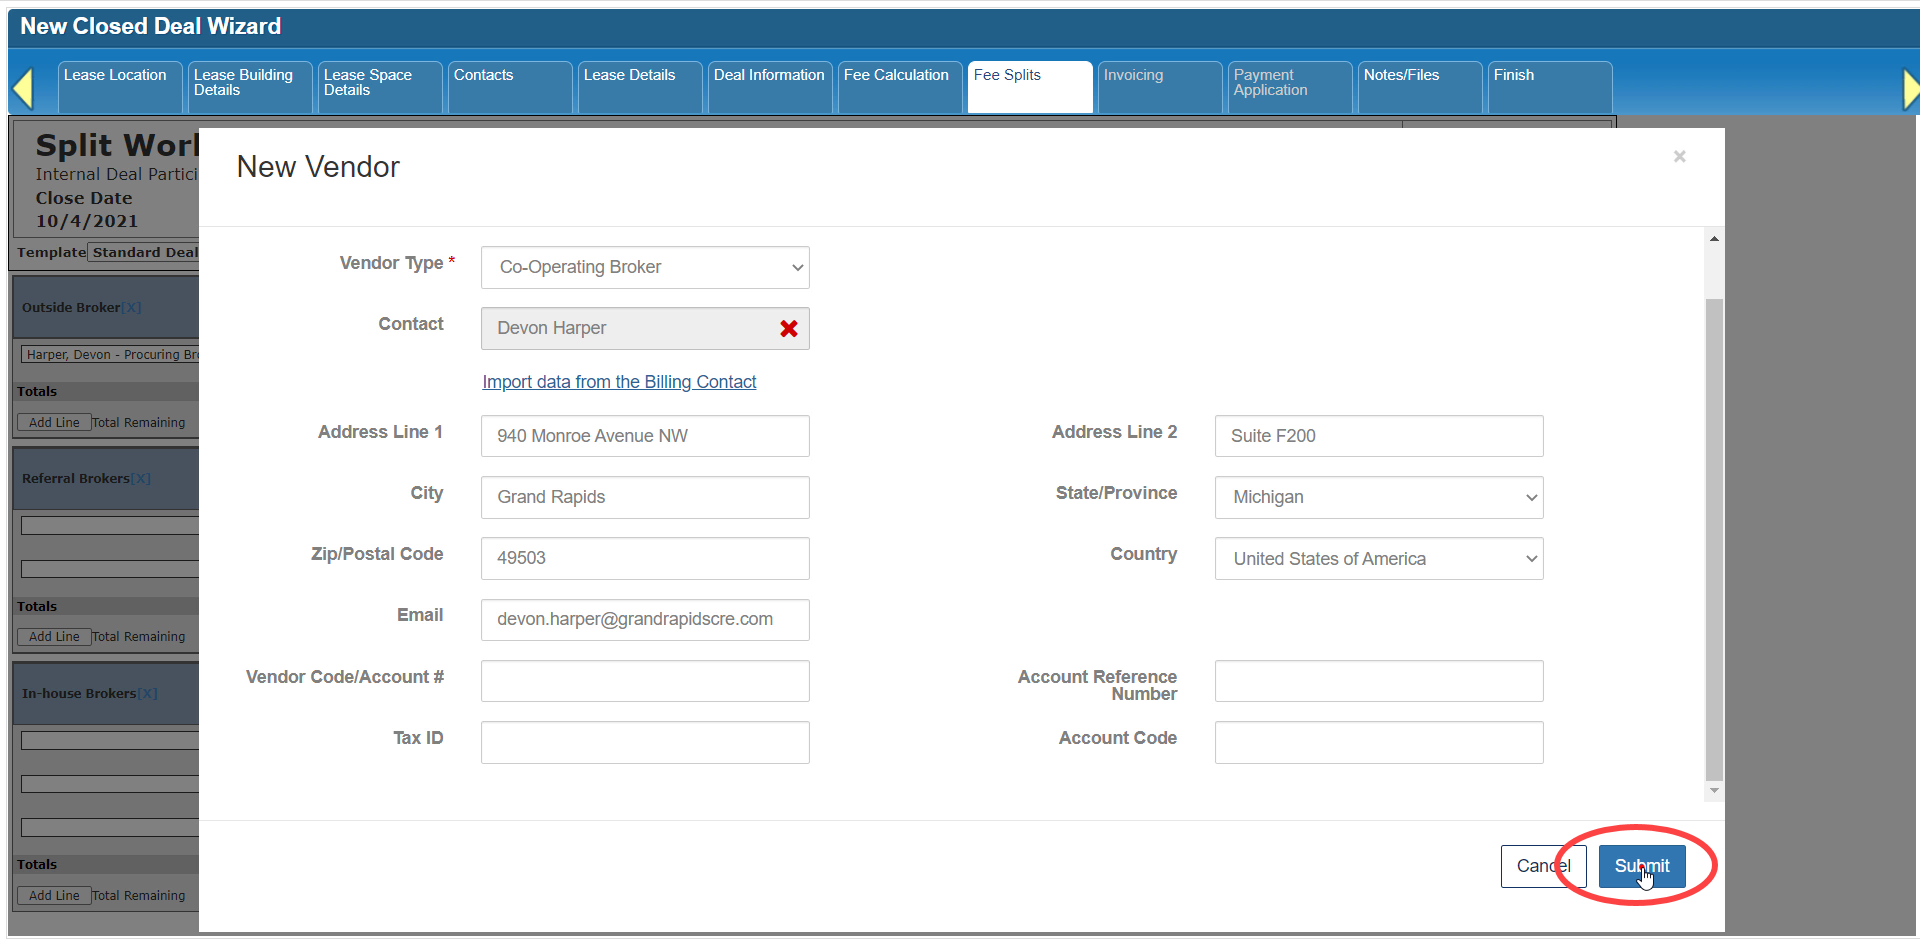Clear the Devon Harper contact with red X
Image resolution: width=1920 pixels, height=942 pixels.
point(788,329)
